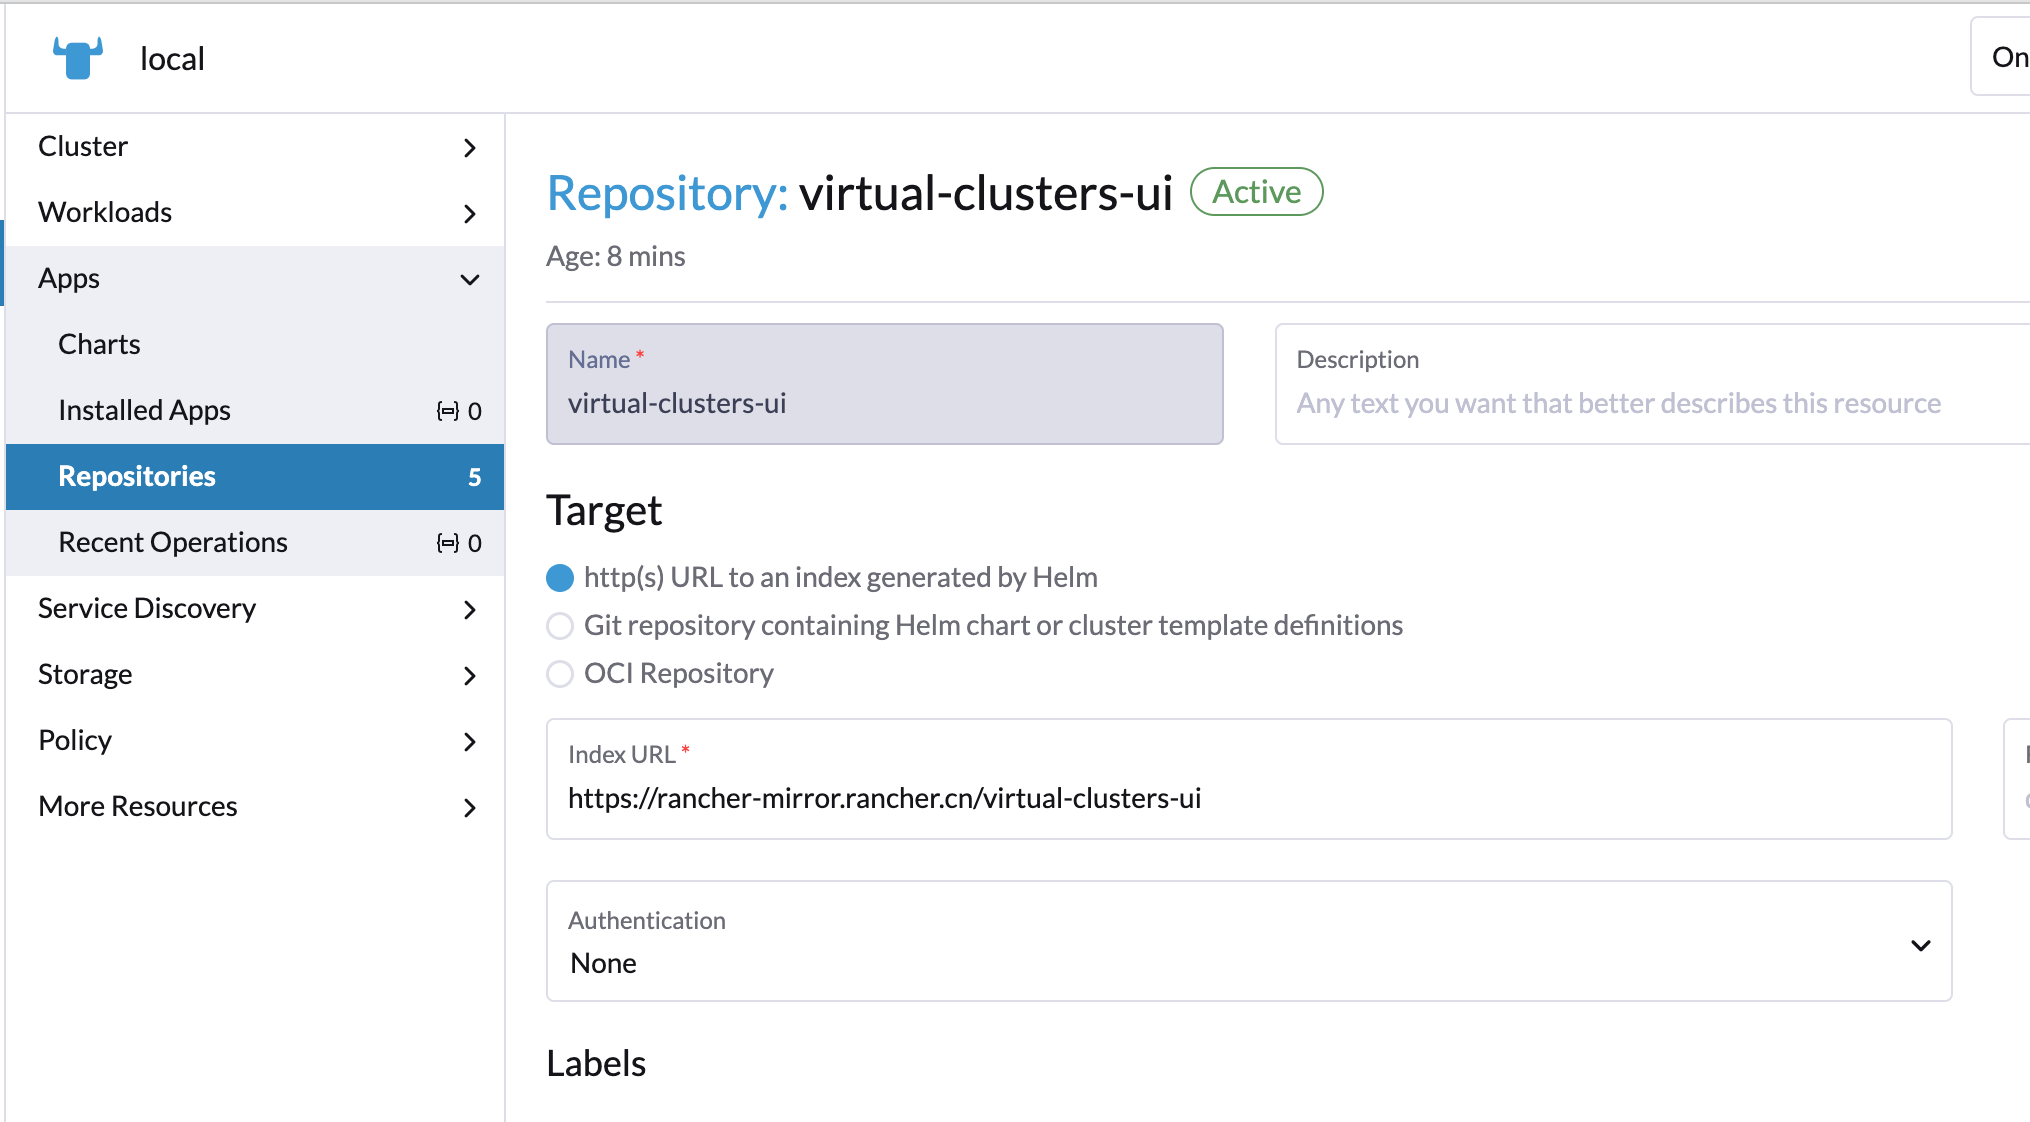Open Repositories list in sidebar

137,476
